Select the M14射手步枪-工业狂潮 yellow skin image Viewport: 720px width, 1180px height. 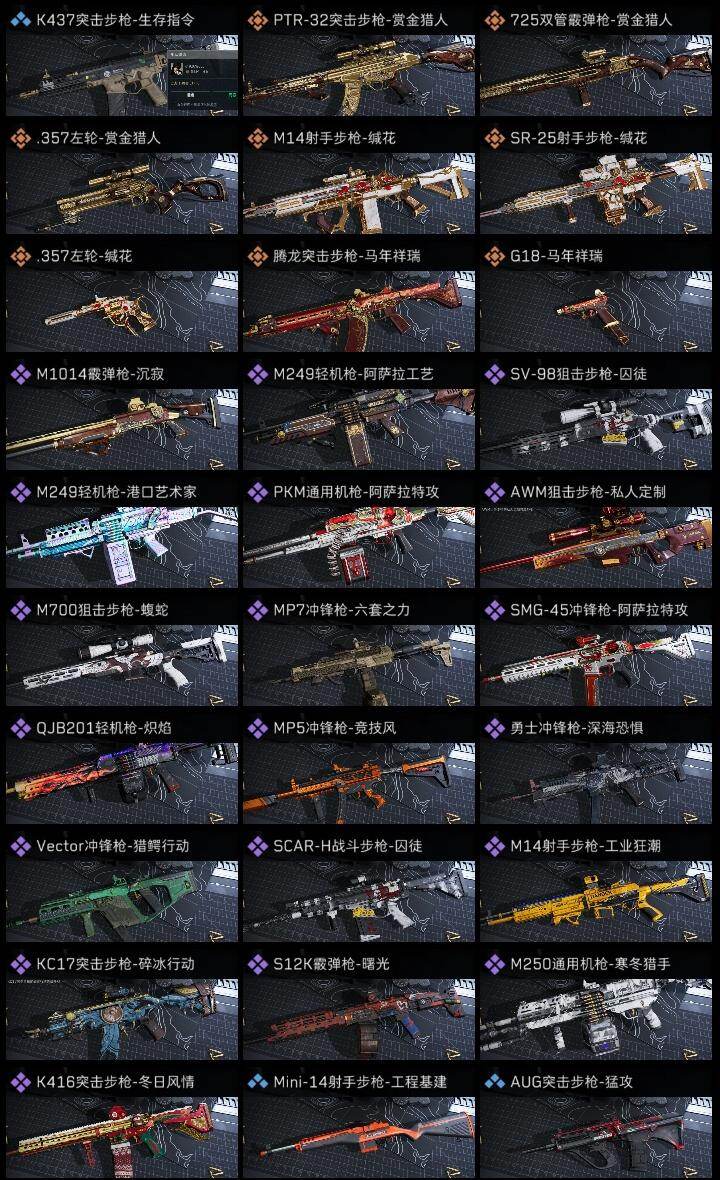(x=596, y=901)
